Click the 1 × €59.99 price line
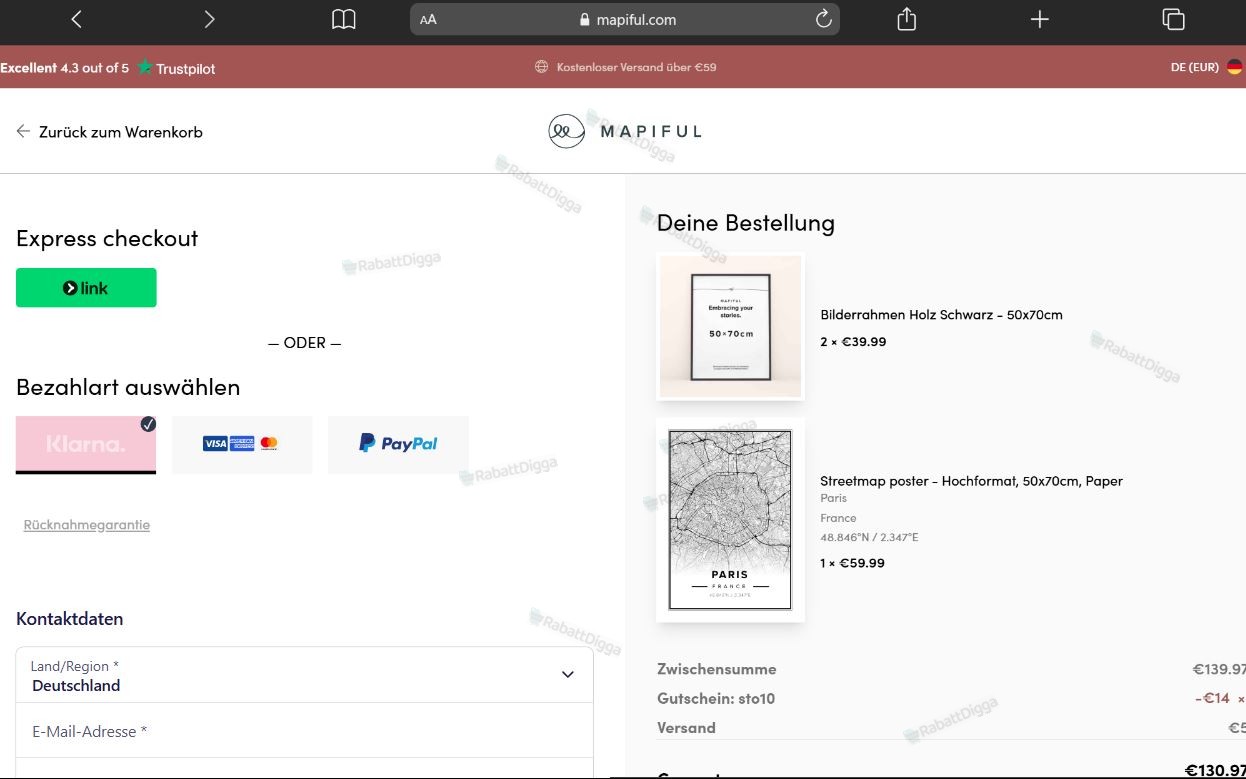This screenshot has width=1246, height=779. [852, 563]
